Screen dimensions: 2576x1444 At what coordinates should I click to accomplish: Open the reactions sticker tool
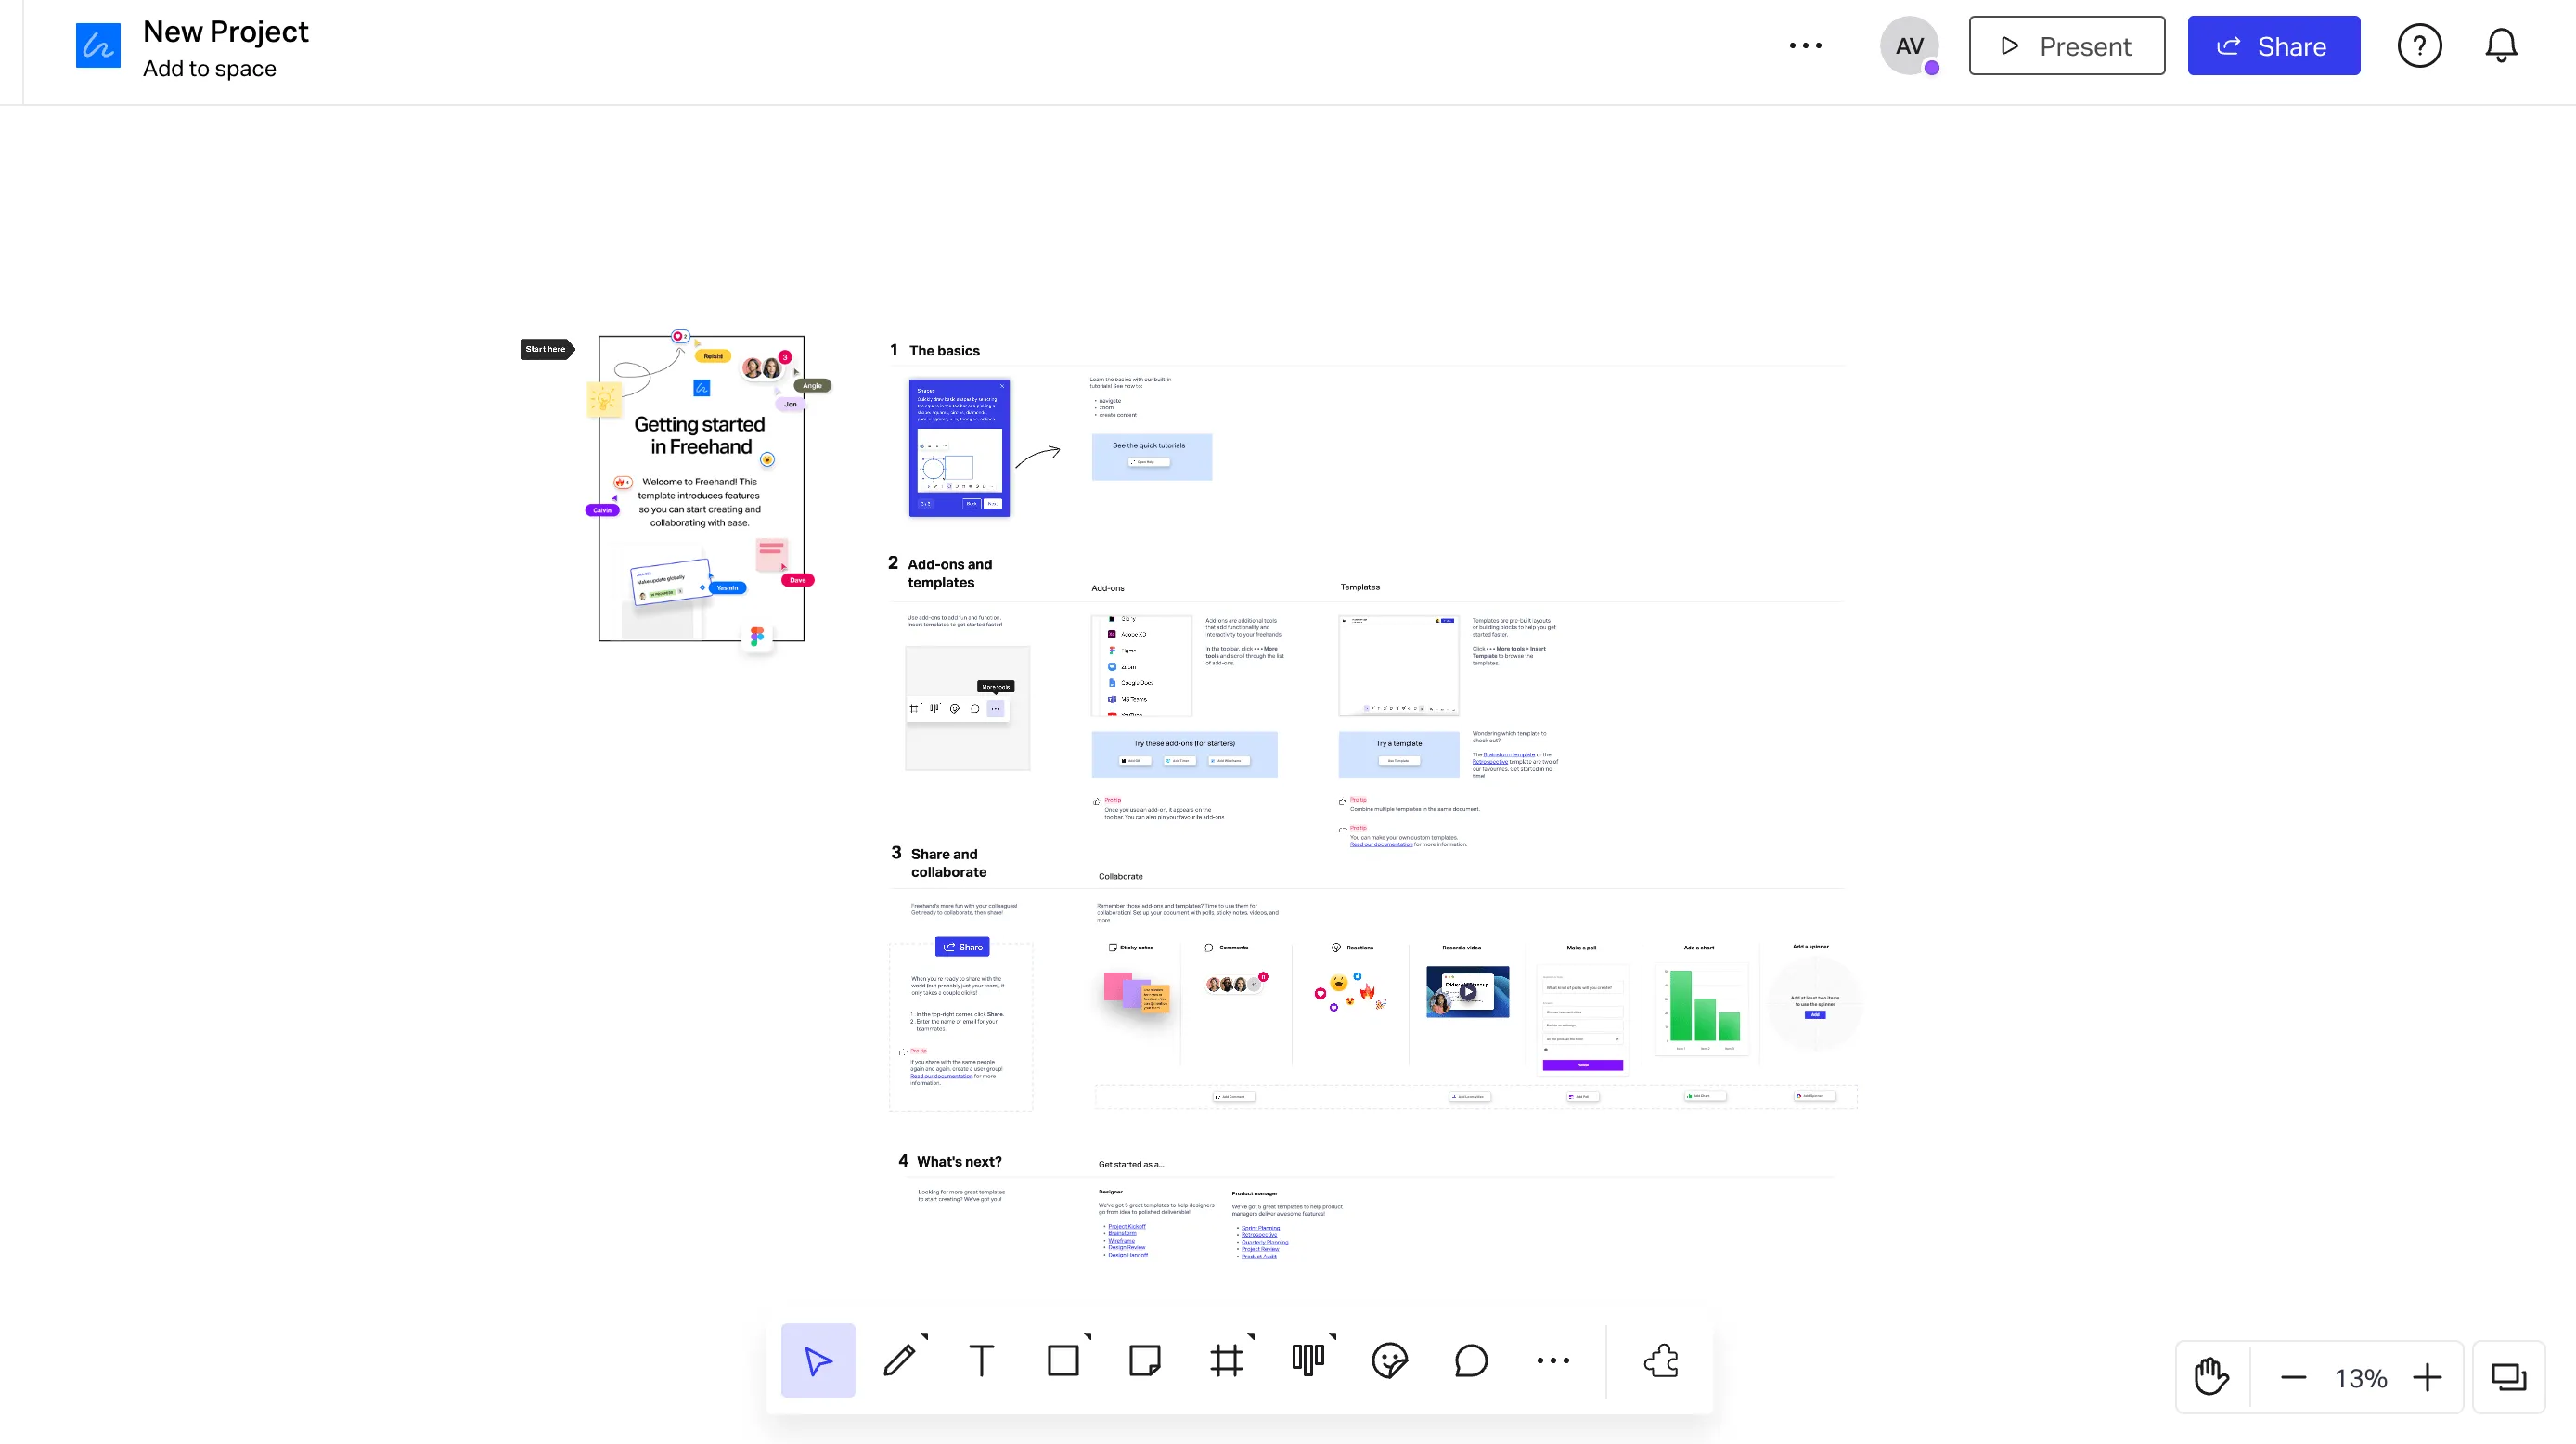[x=1390, y=1360]
